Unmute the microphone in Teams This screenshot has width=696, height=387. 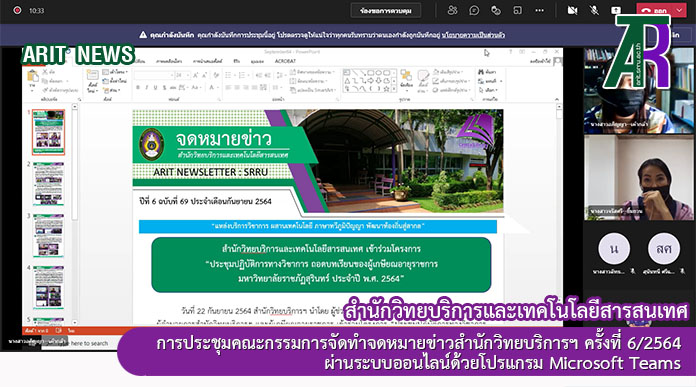pyautogui.click(x=594, y=11)
